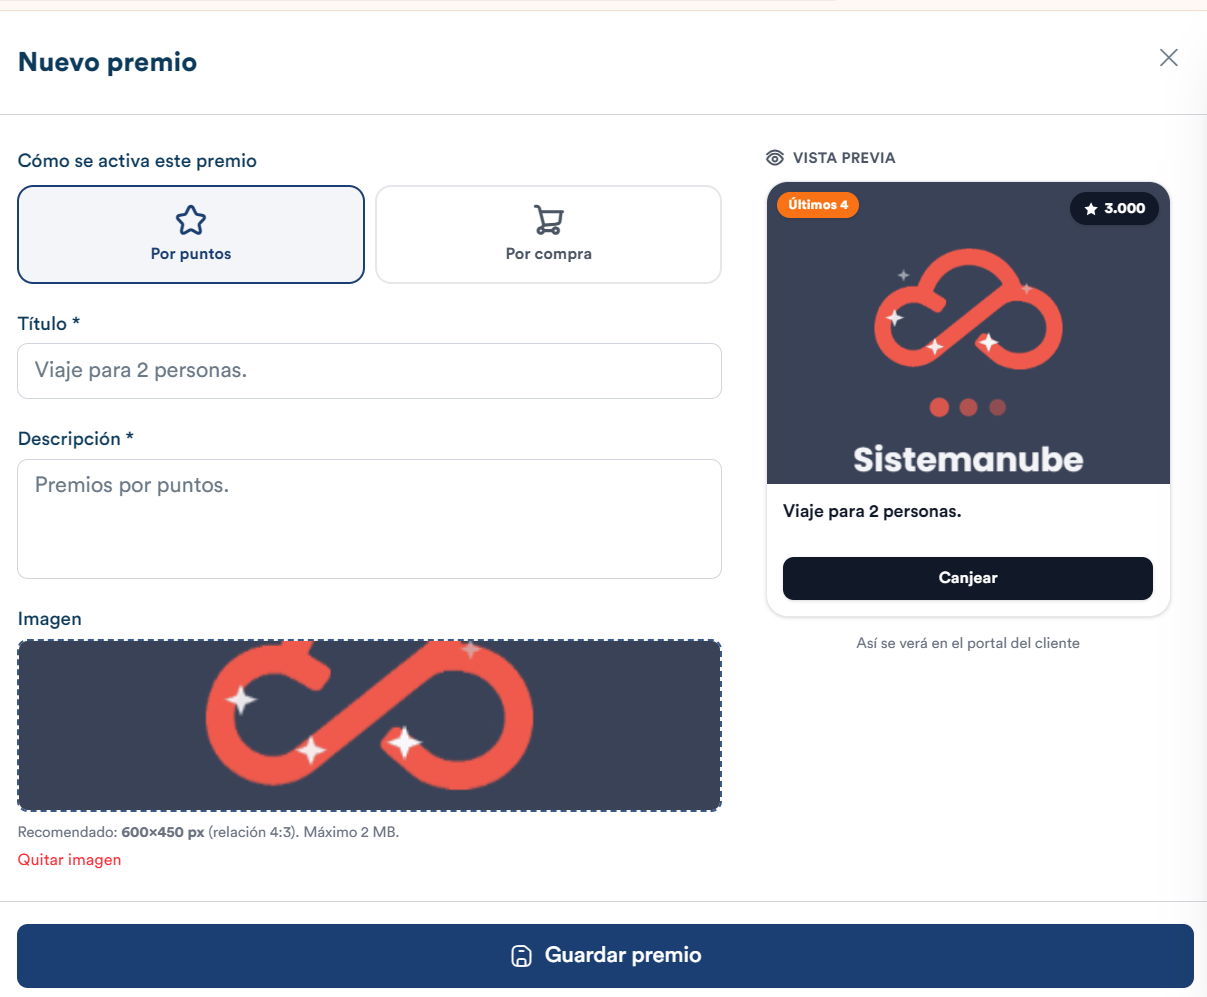Click the star icon in Por puntos

click(191, 220)
